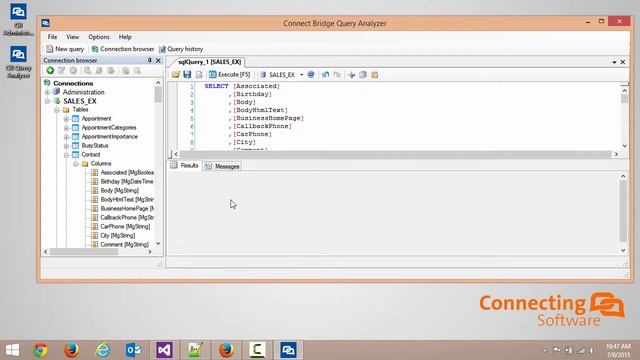Screen dimensions: 640x360
Task: Expand the AppointmentCategories table
Action: click(x=66, y=128)
